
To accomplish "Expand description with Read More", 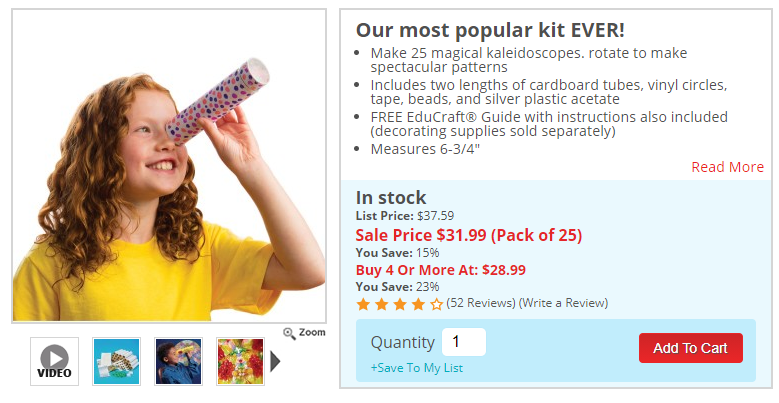I will pyautogui.click(x=727, y=167).
